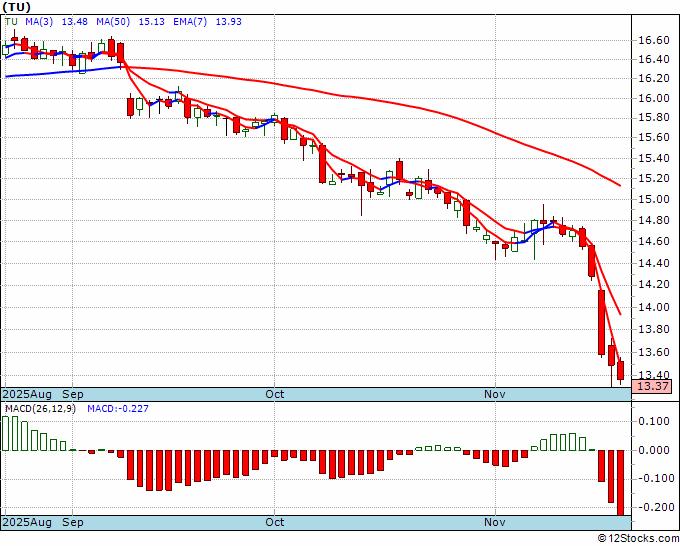The width and height of the screenshot is (680, 546).
Task: Open the 12Stocks.com copyright link
Action: click(638, 539)
